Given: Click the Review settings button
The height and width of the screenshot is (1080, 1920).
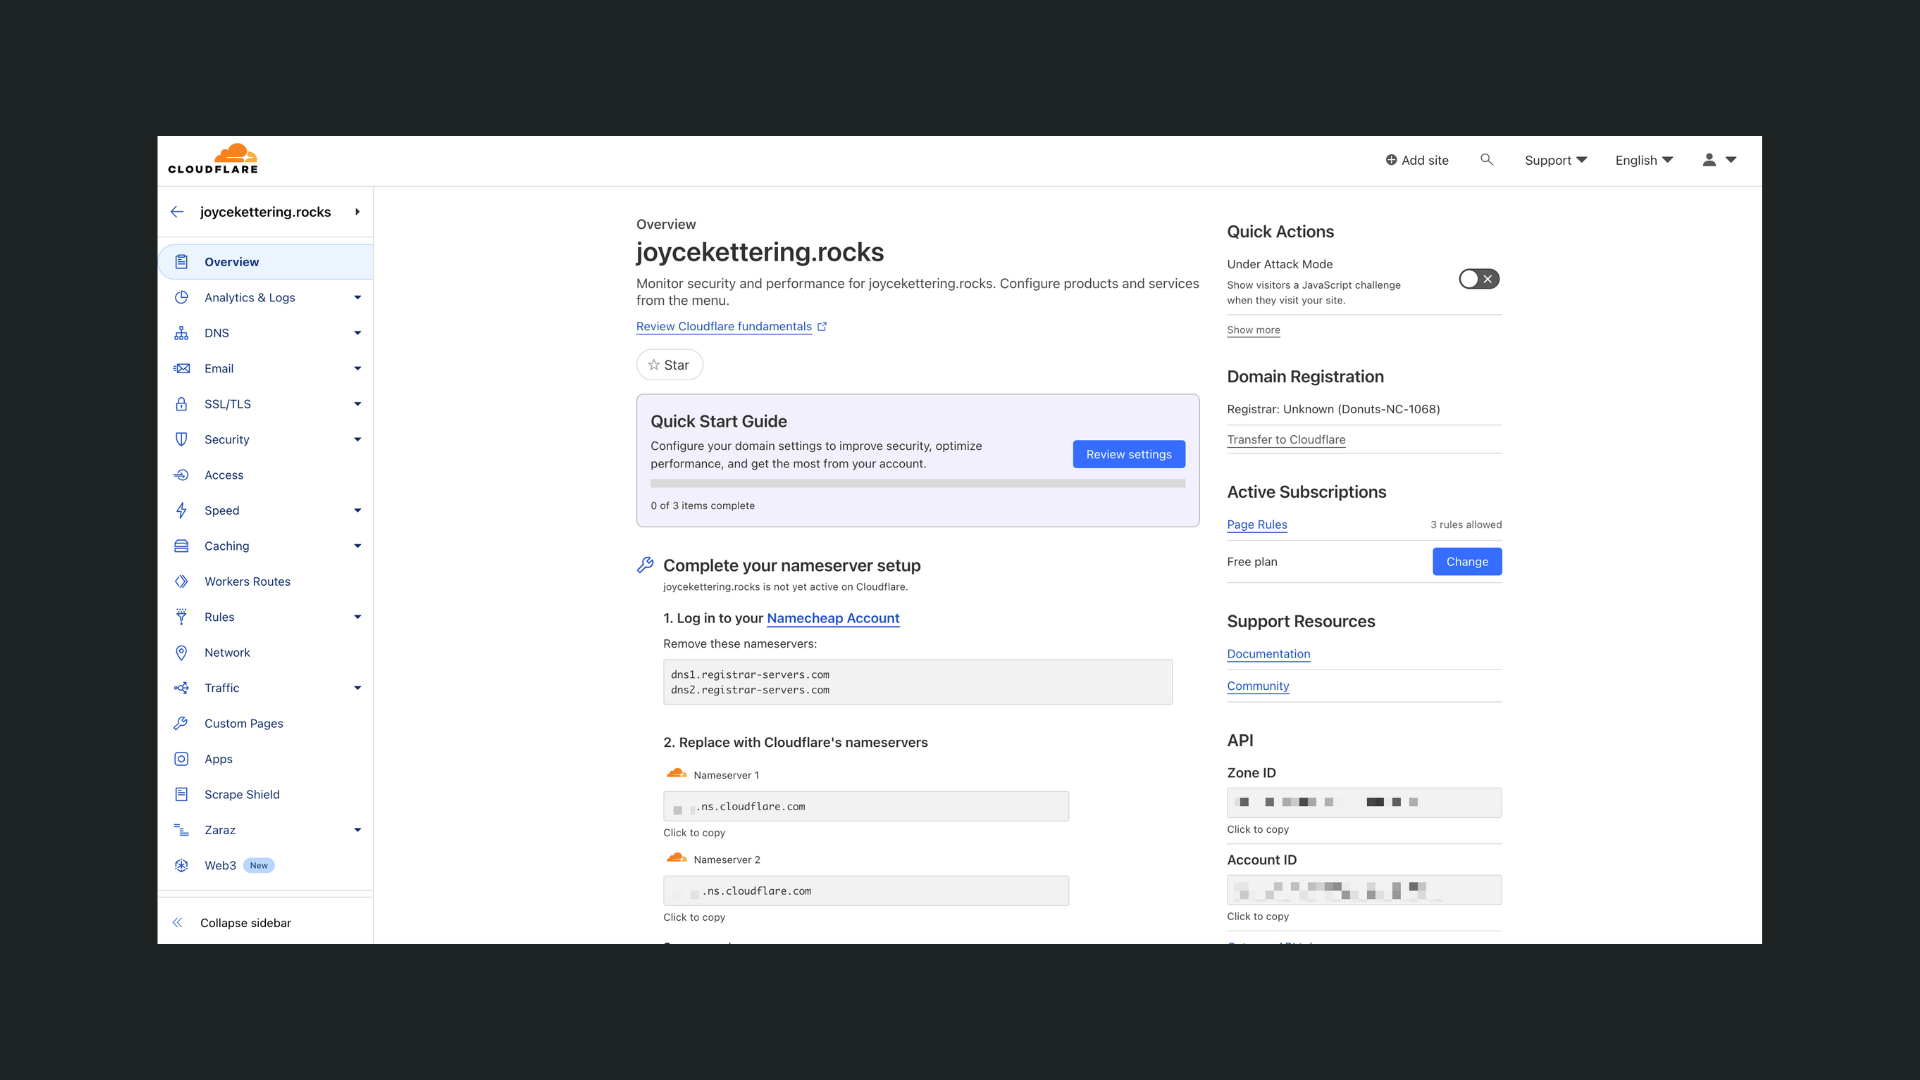Looking at the screenshot, I should [x=1129, y=454].
